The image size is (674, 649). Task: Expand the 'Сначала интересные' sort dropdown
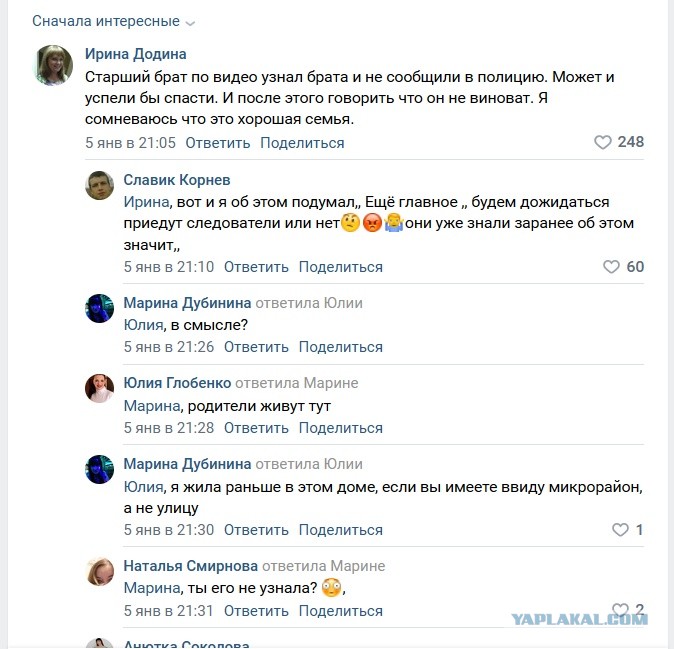[x=114, y=21]
